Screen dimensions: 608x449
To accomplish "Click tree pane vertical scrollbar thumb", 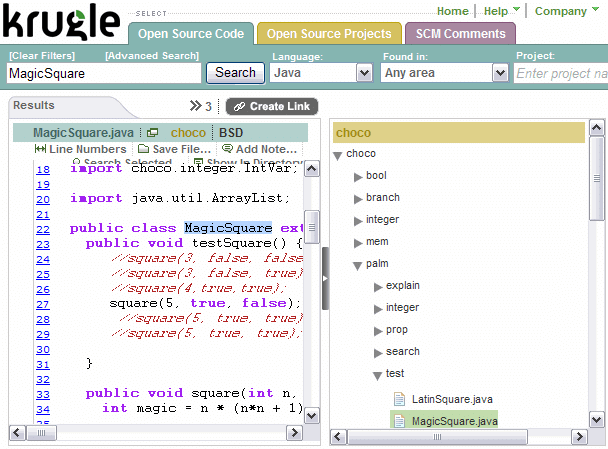I will 596,178.
